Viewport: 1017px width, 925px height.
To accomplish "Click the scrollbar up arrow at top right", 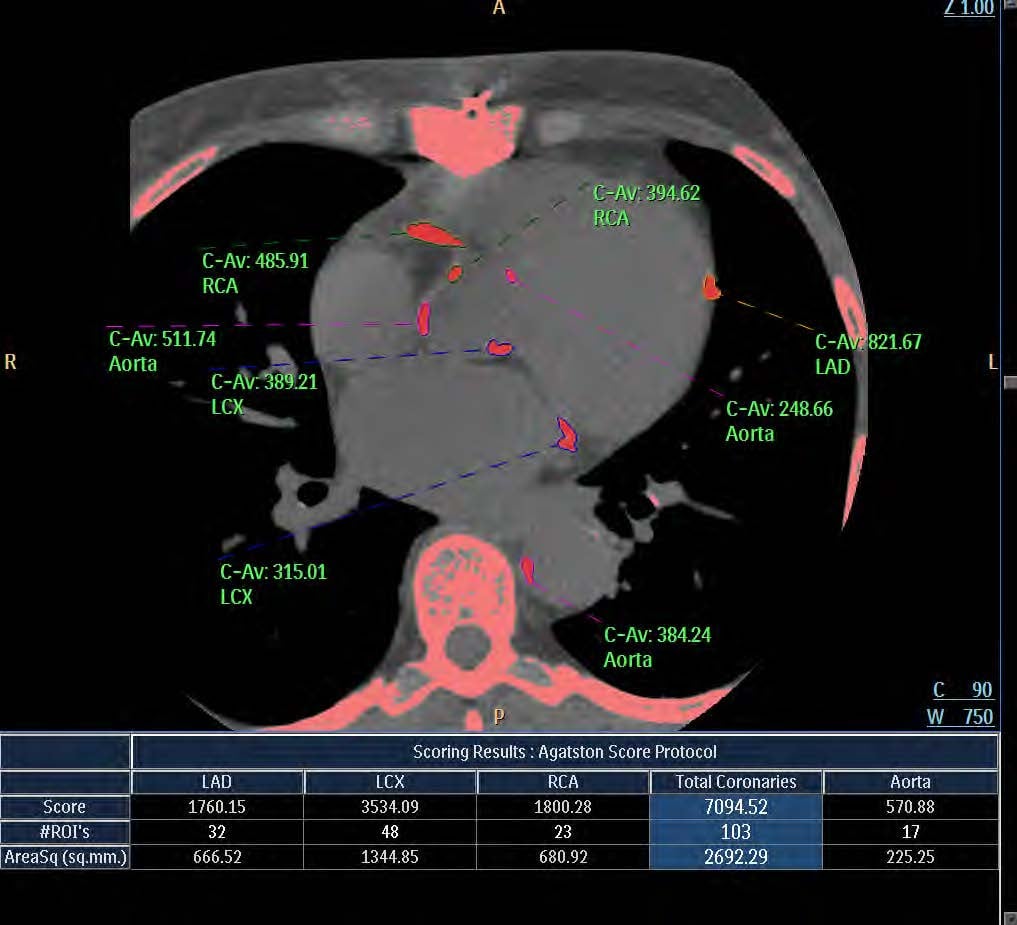I will pyautogui.click(x=1010, y=6).
